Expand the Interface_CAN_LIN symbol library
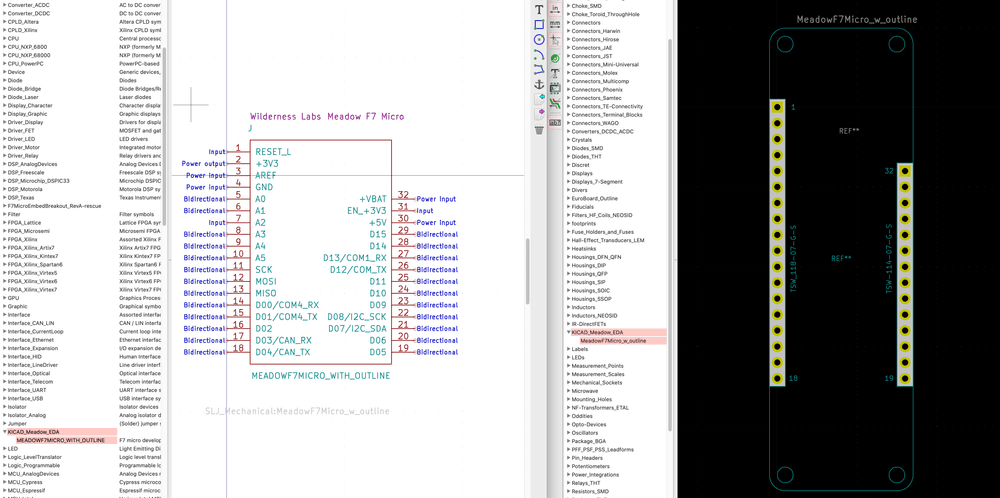This screenshot has width=1000, height=498. click(x=5, y=323)
